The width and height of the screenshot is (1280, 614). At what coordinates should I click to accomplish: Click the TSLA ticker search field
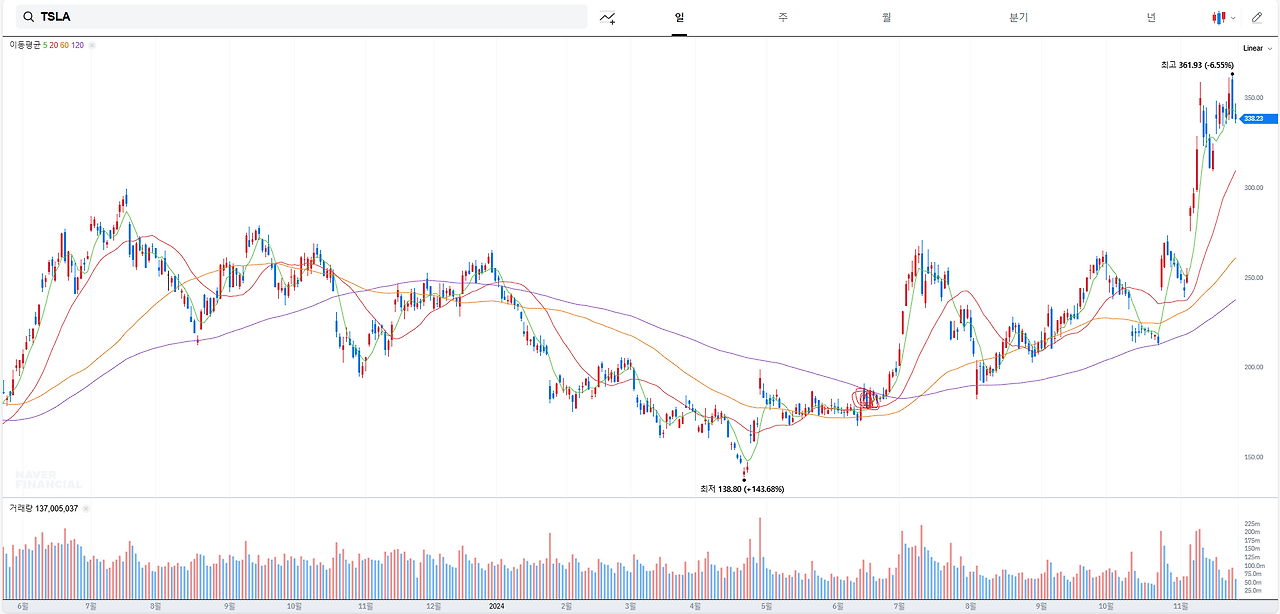[x=300, y=17]
